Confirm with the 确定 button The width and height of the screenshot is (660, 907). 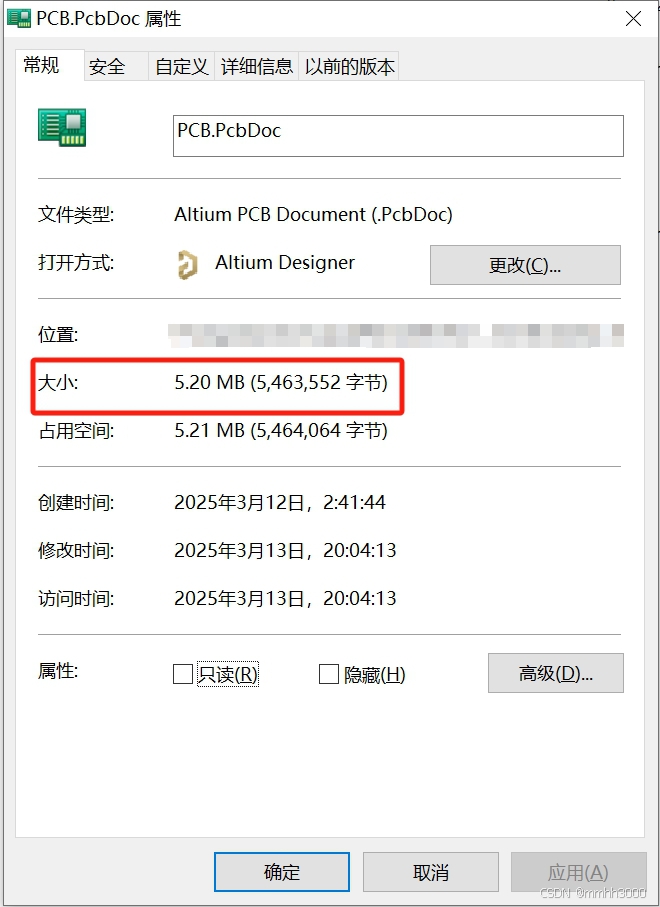282,872
